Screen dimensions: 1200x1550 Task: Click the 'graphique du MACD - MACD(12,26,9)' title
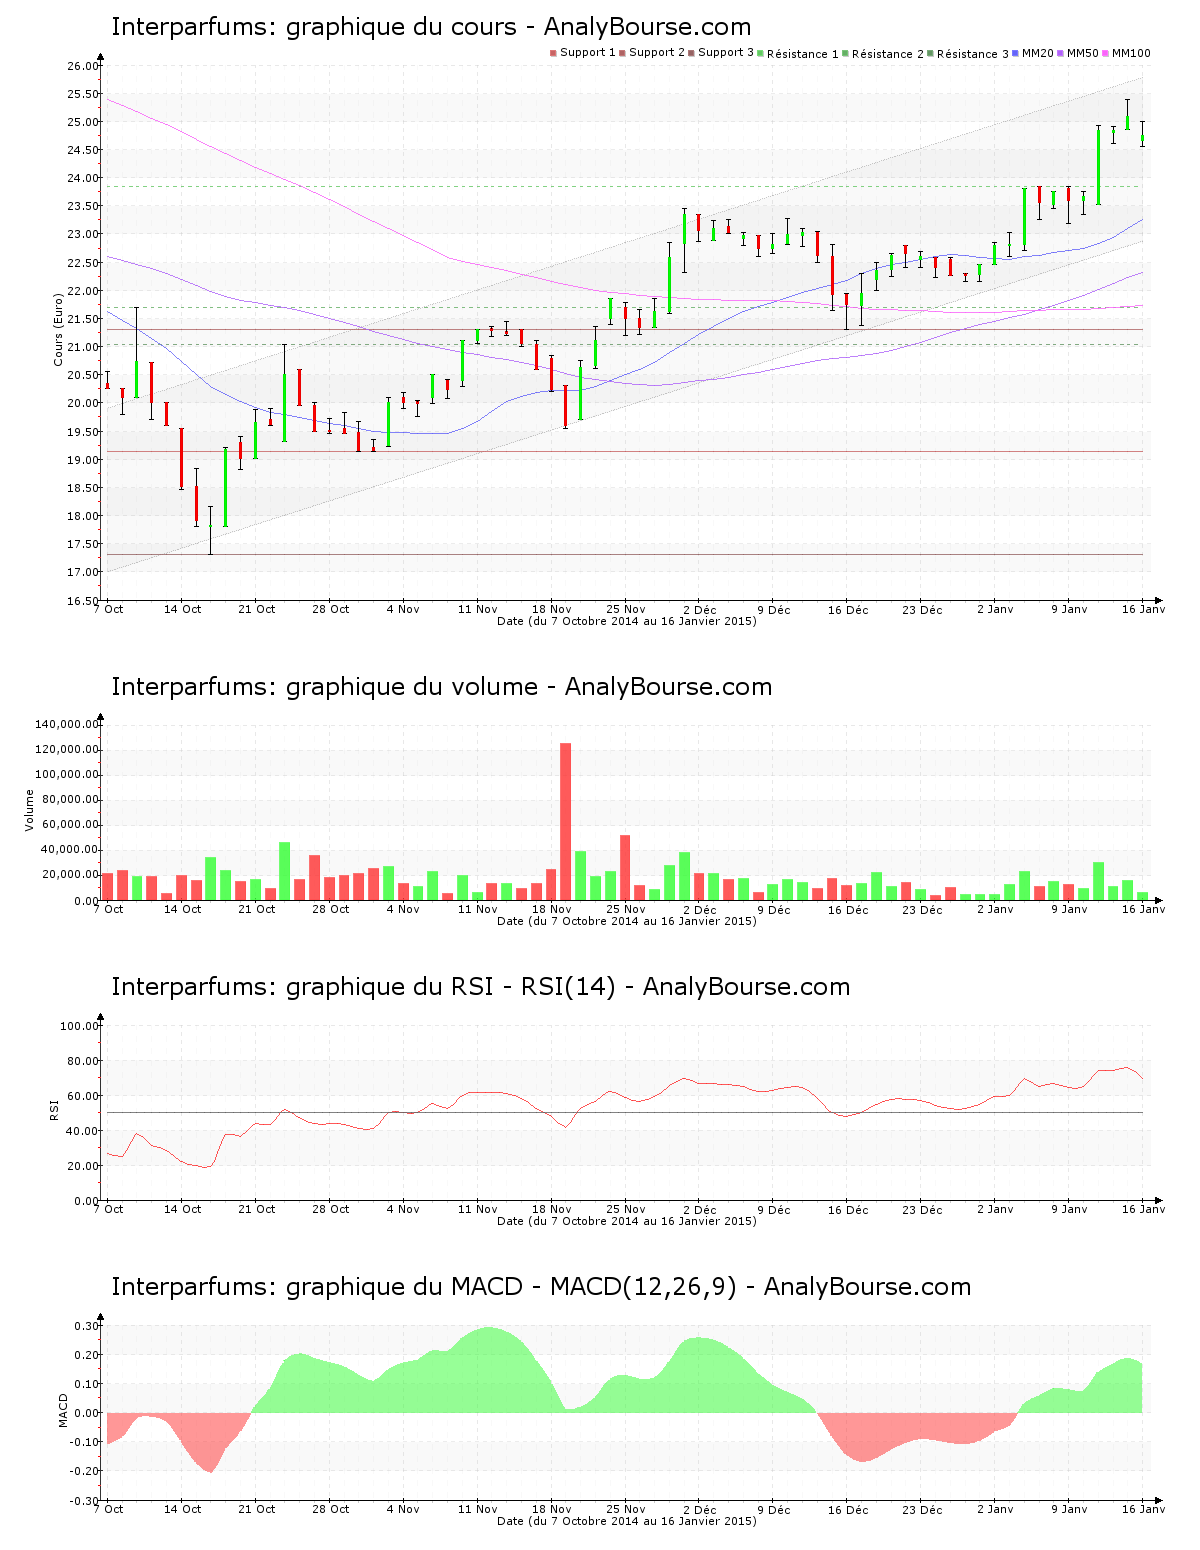[541, 1287]
